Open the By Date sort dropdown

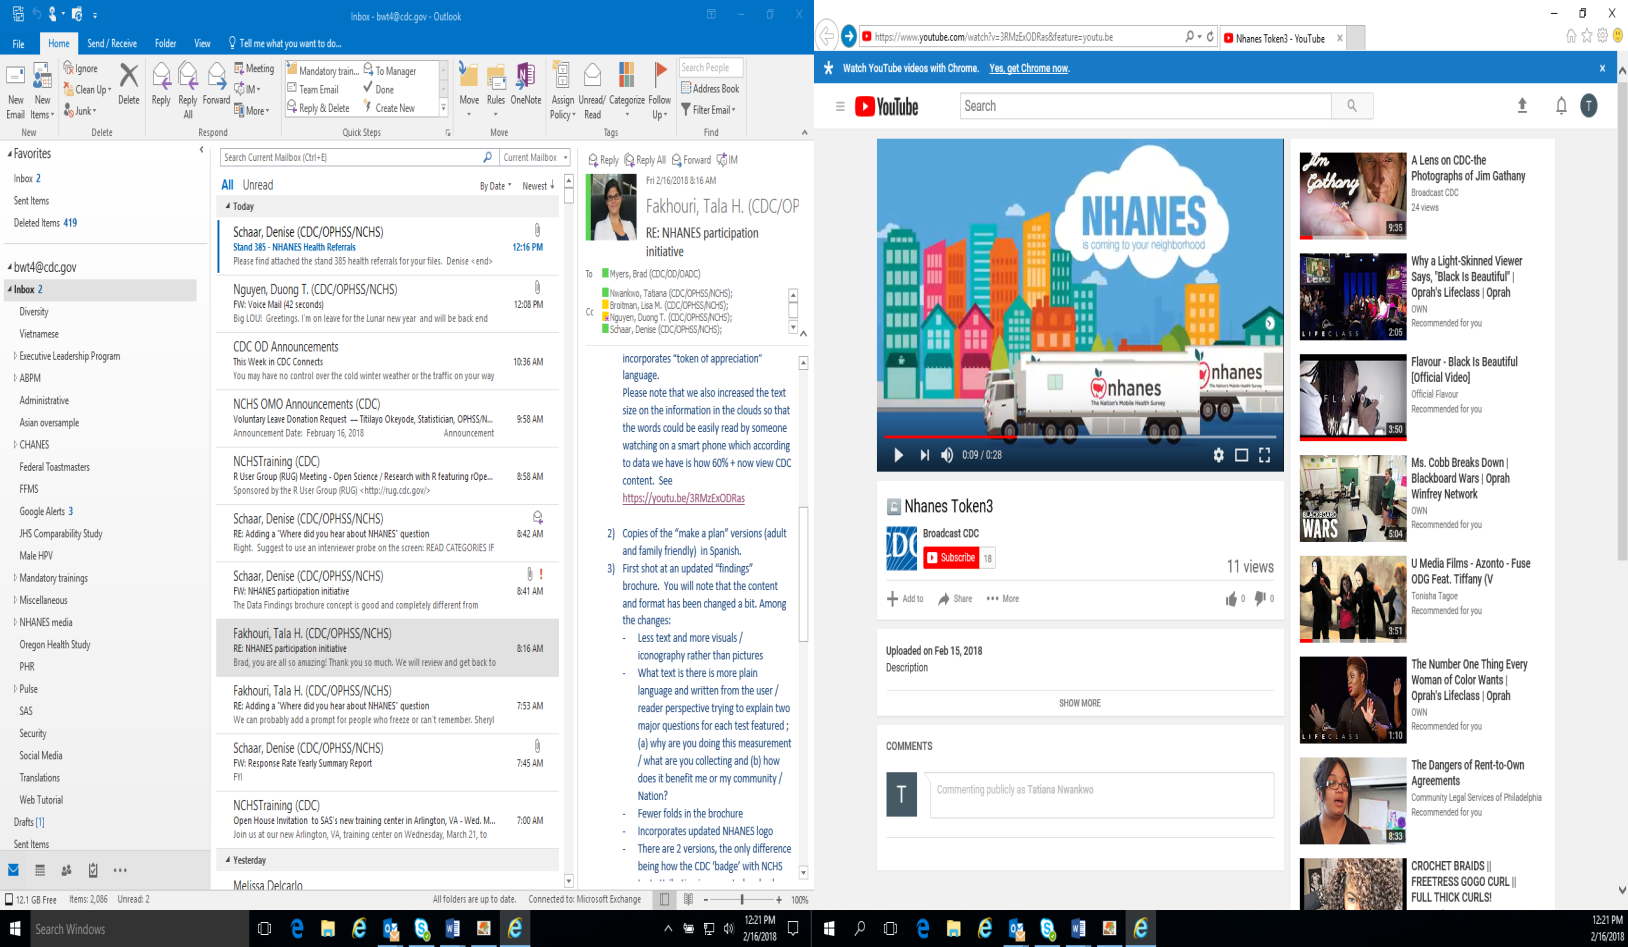point(495,186)
